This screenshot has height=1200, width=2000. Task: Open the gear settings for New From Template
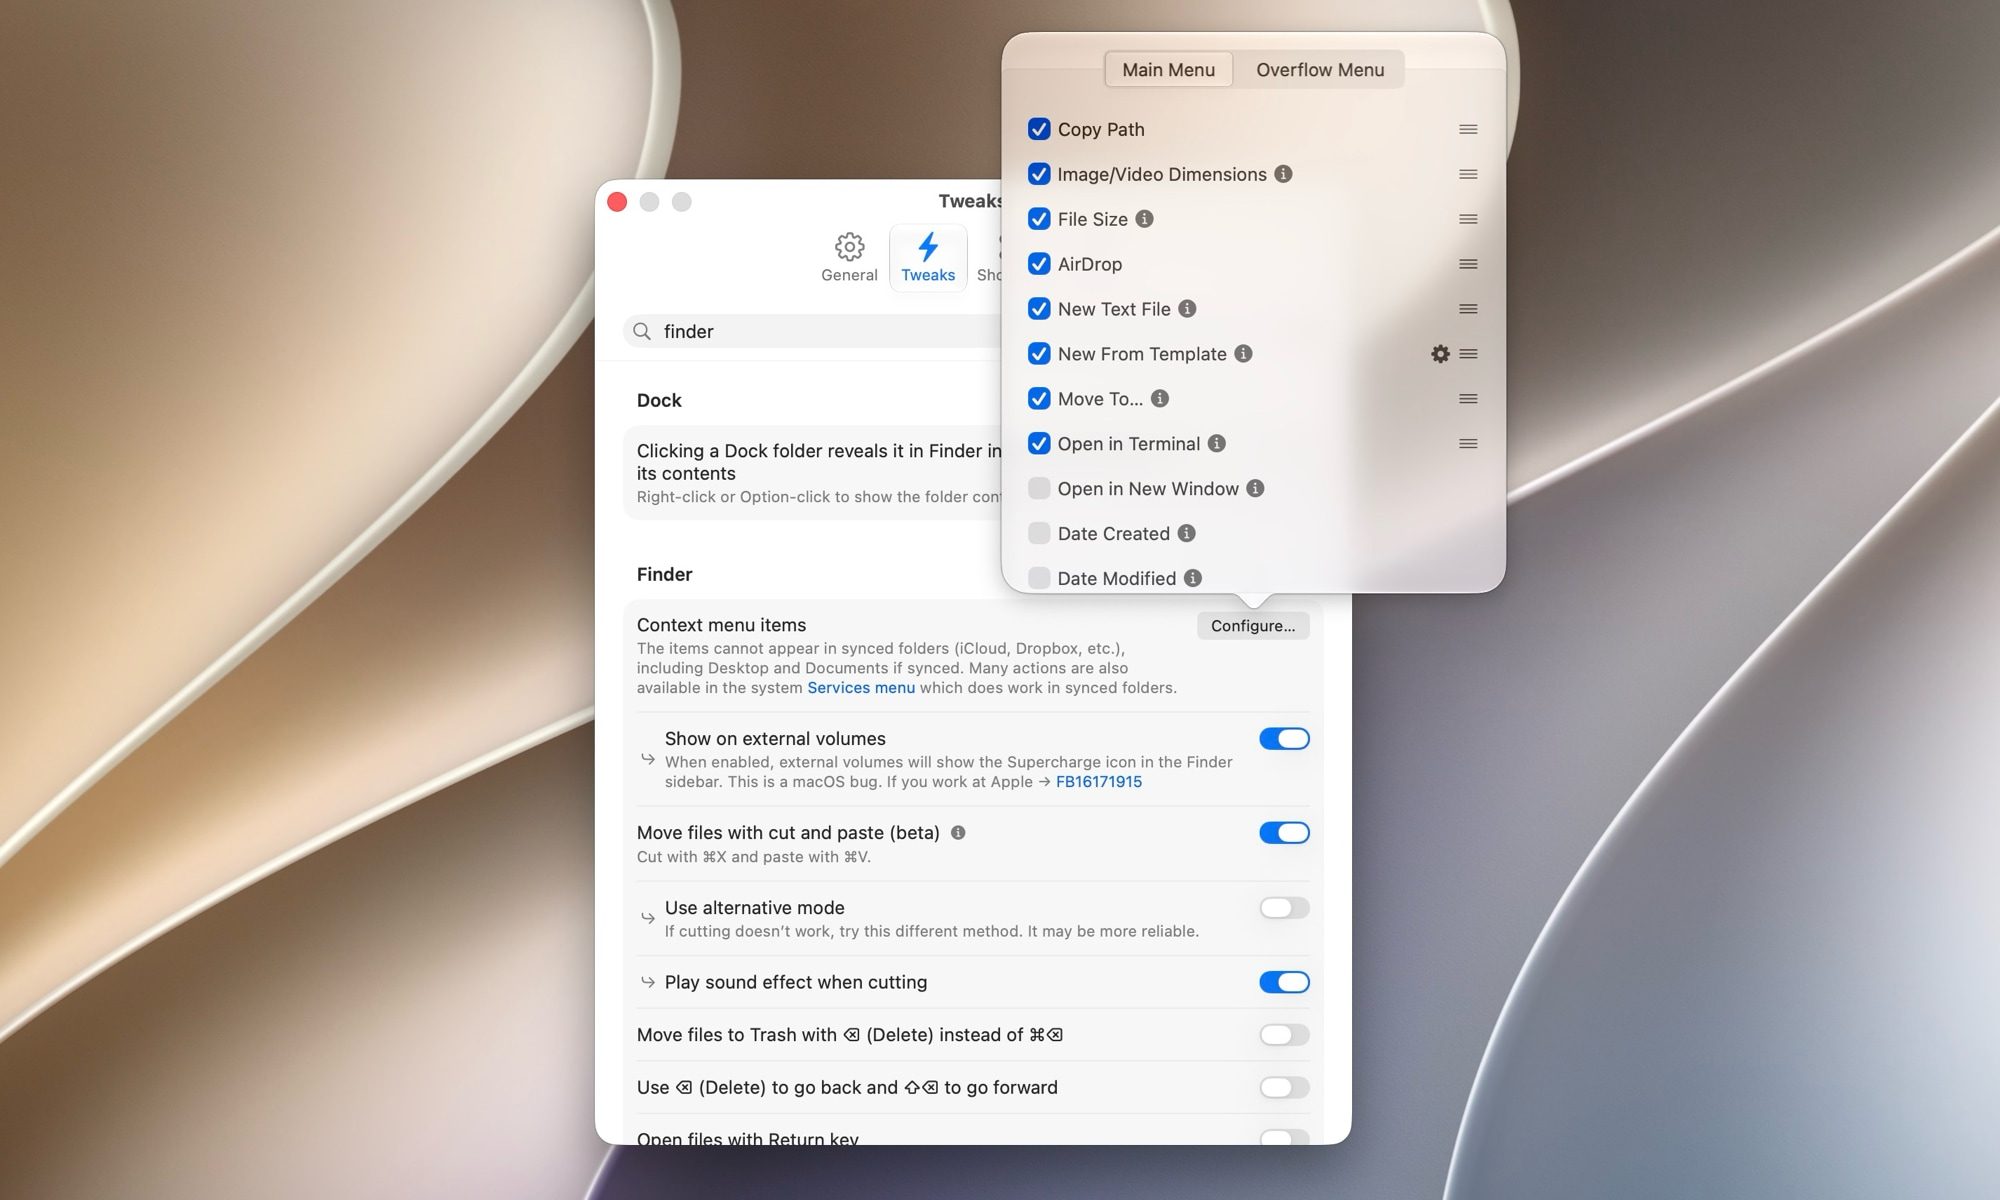pyautogui.click(x=1440, y=354)
